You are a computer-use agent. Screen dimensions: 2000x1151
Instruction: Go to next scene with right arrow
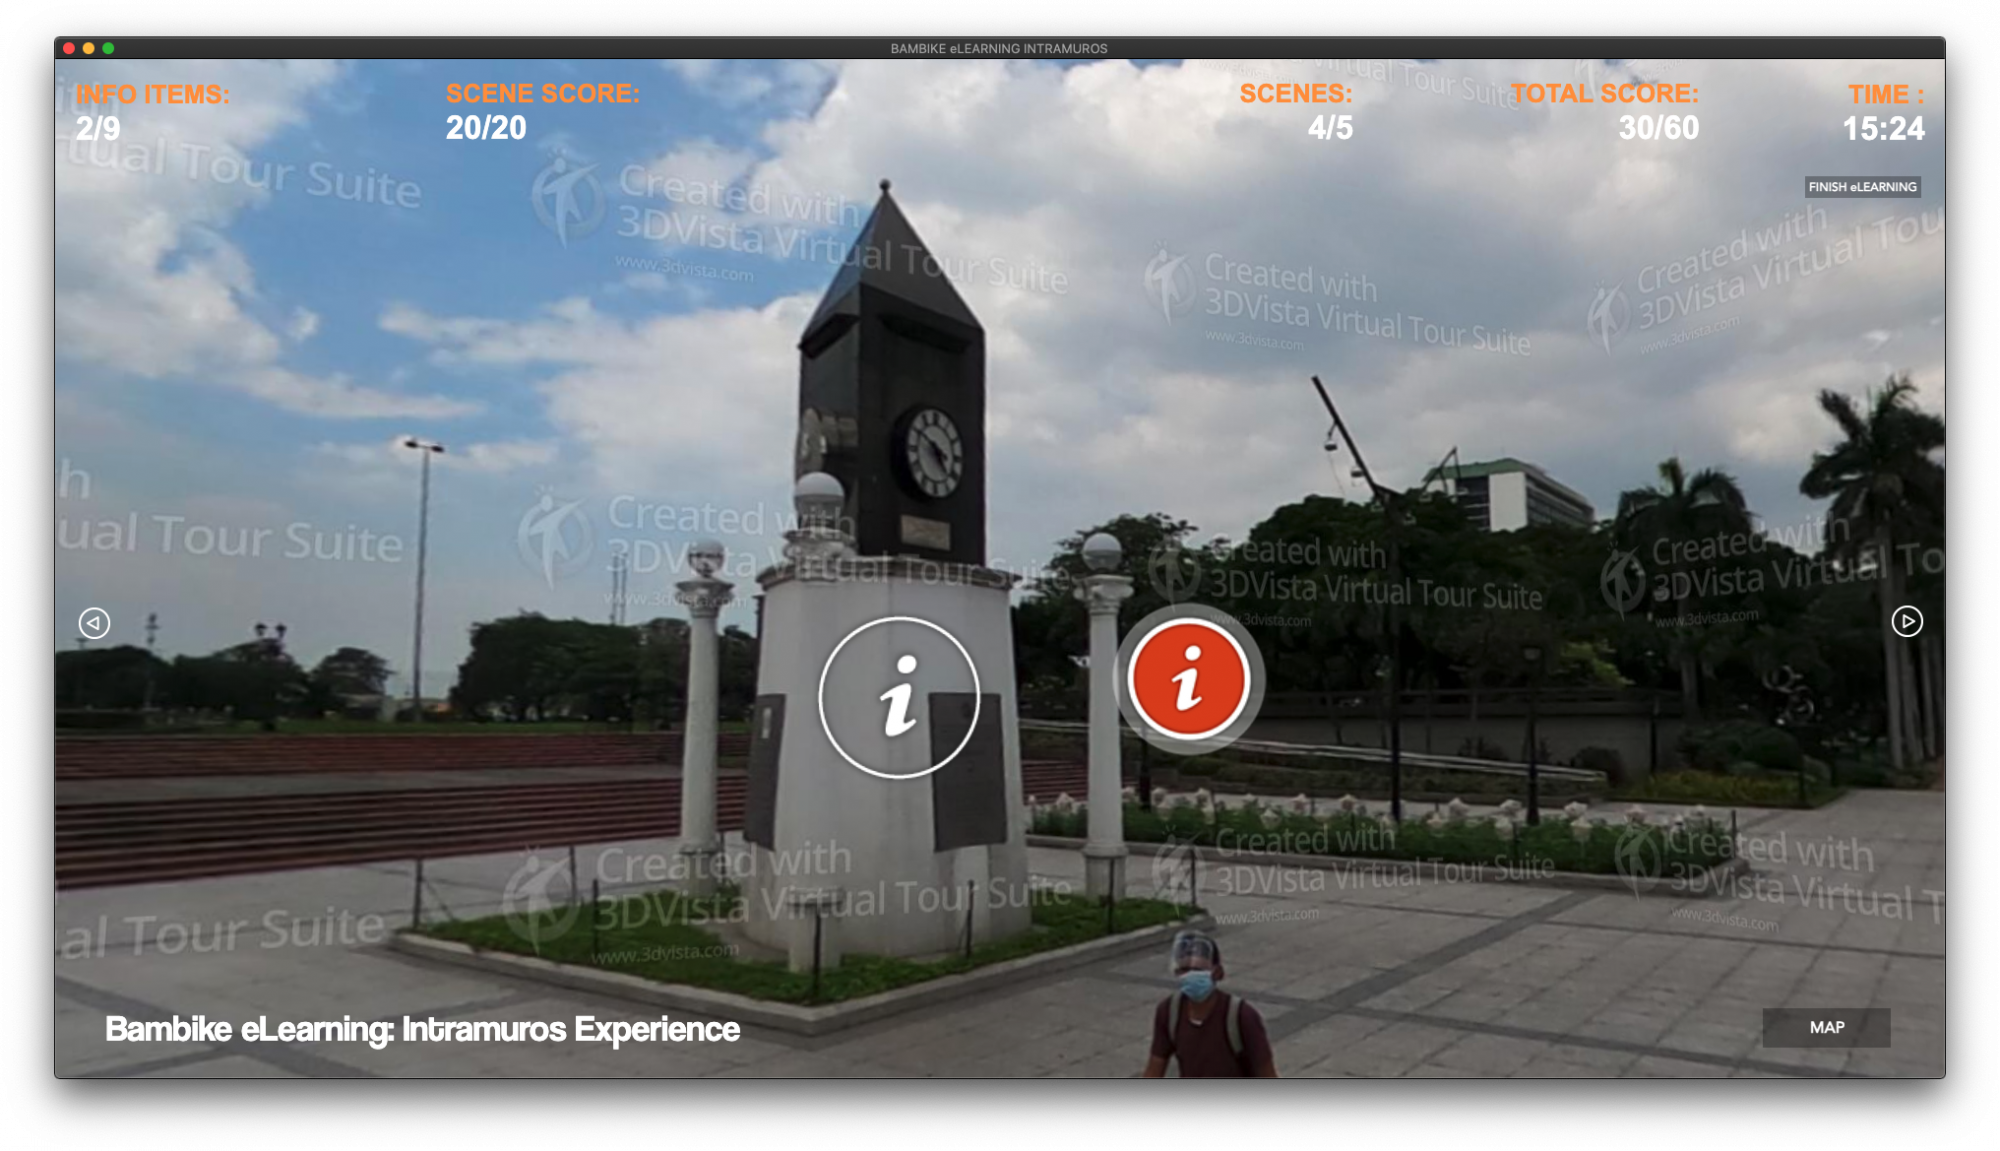pyautogui.click(x=1907, y=621)
